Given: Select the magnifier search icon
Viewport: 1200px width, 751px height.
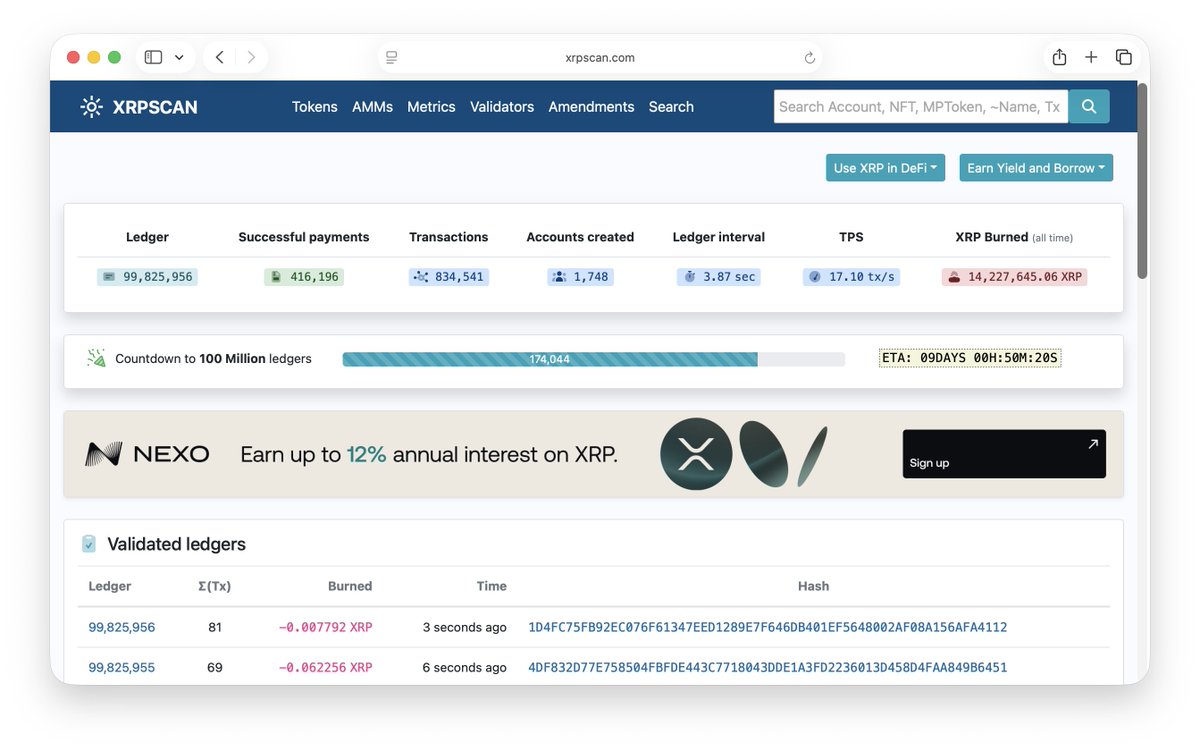Looking at the screenshot, I should pyautogui.click(x=1088, y=106).
